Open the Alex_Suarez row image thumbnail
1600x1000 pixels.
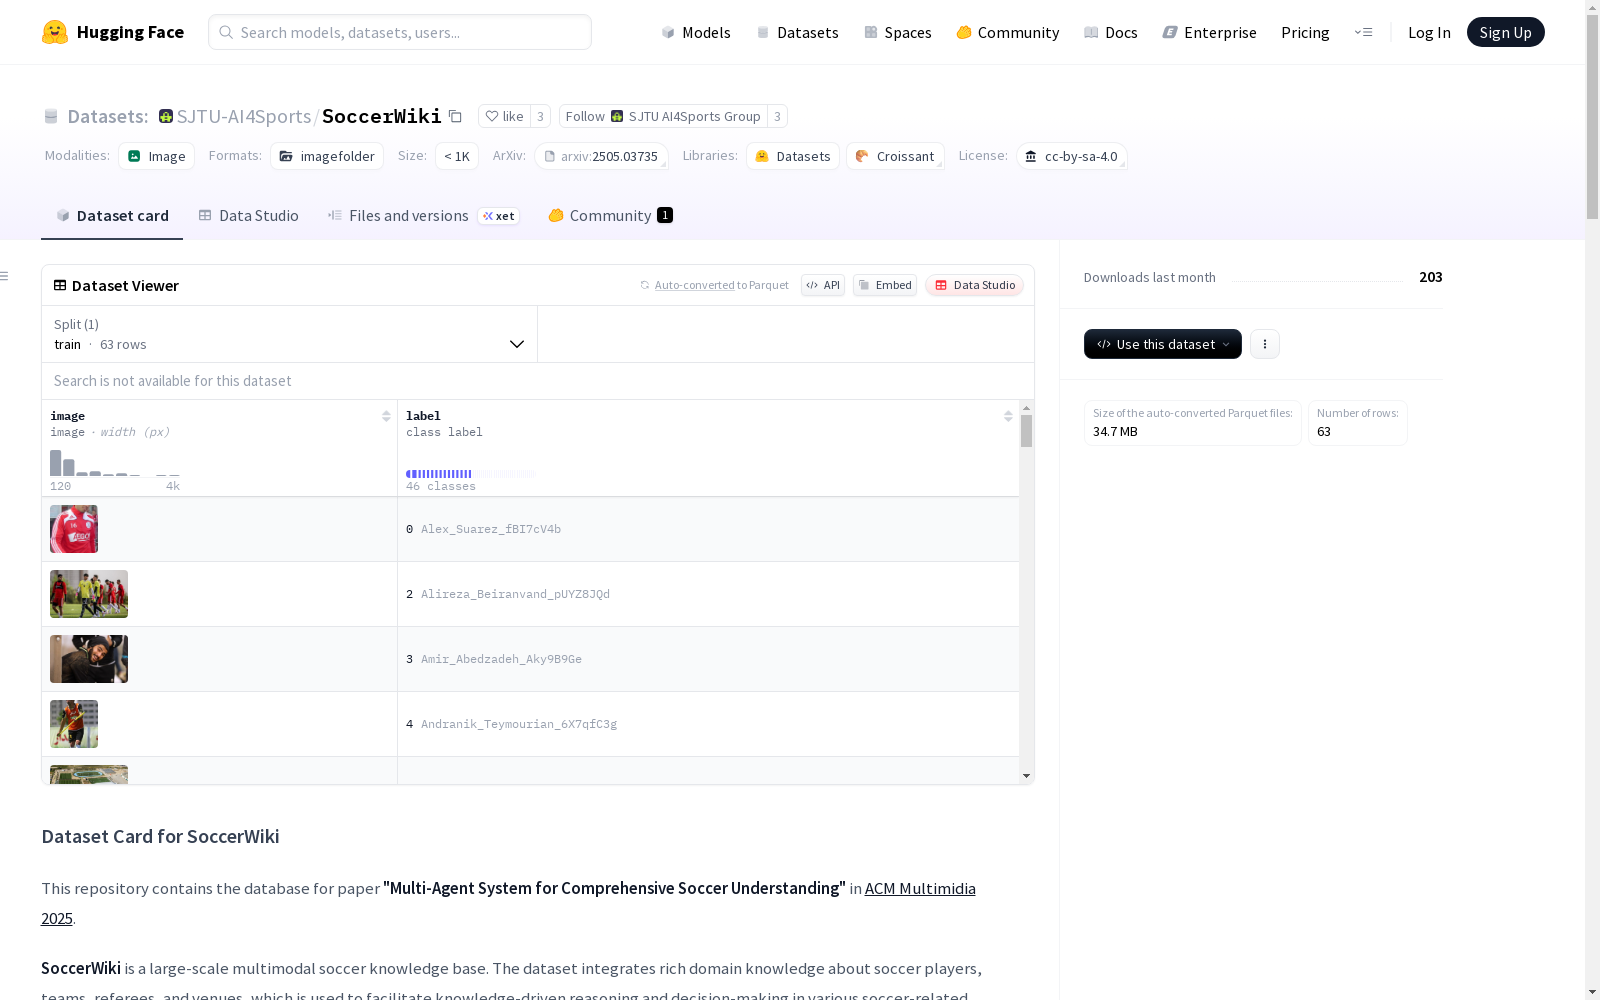[x=74, y=529]
